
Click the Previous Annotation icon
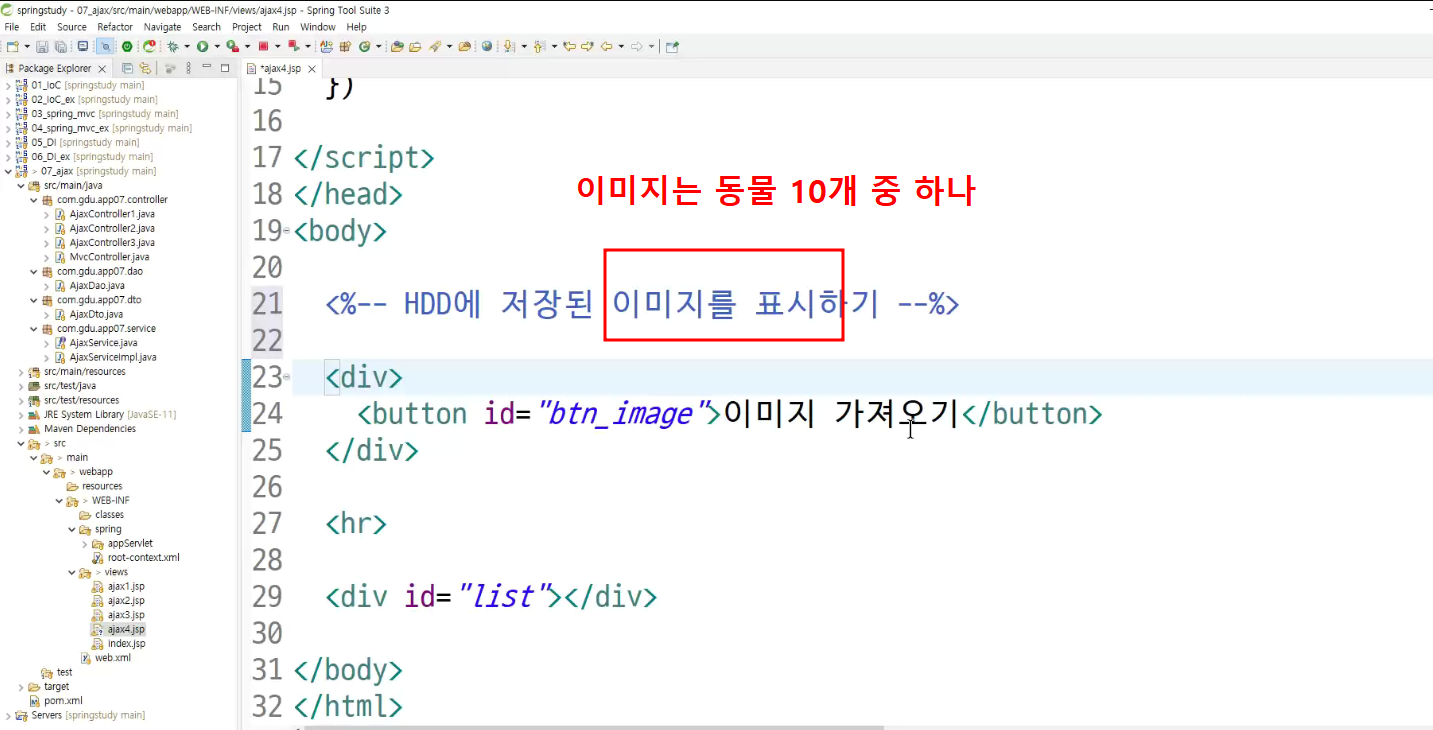point(539,46)
